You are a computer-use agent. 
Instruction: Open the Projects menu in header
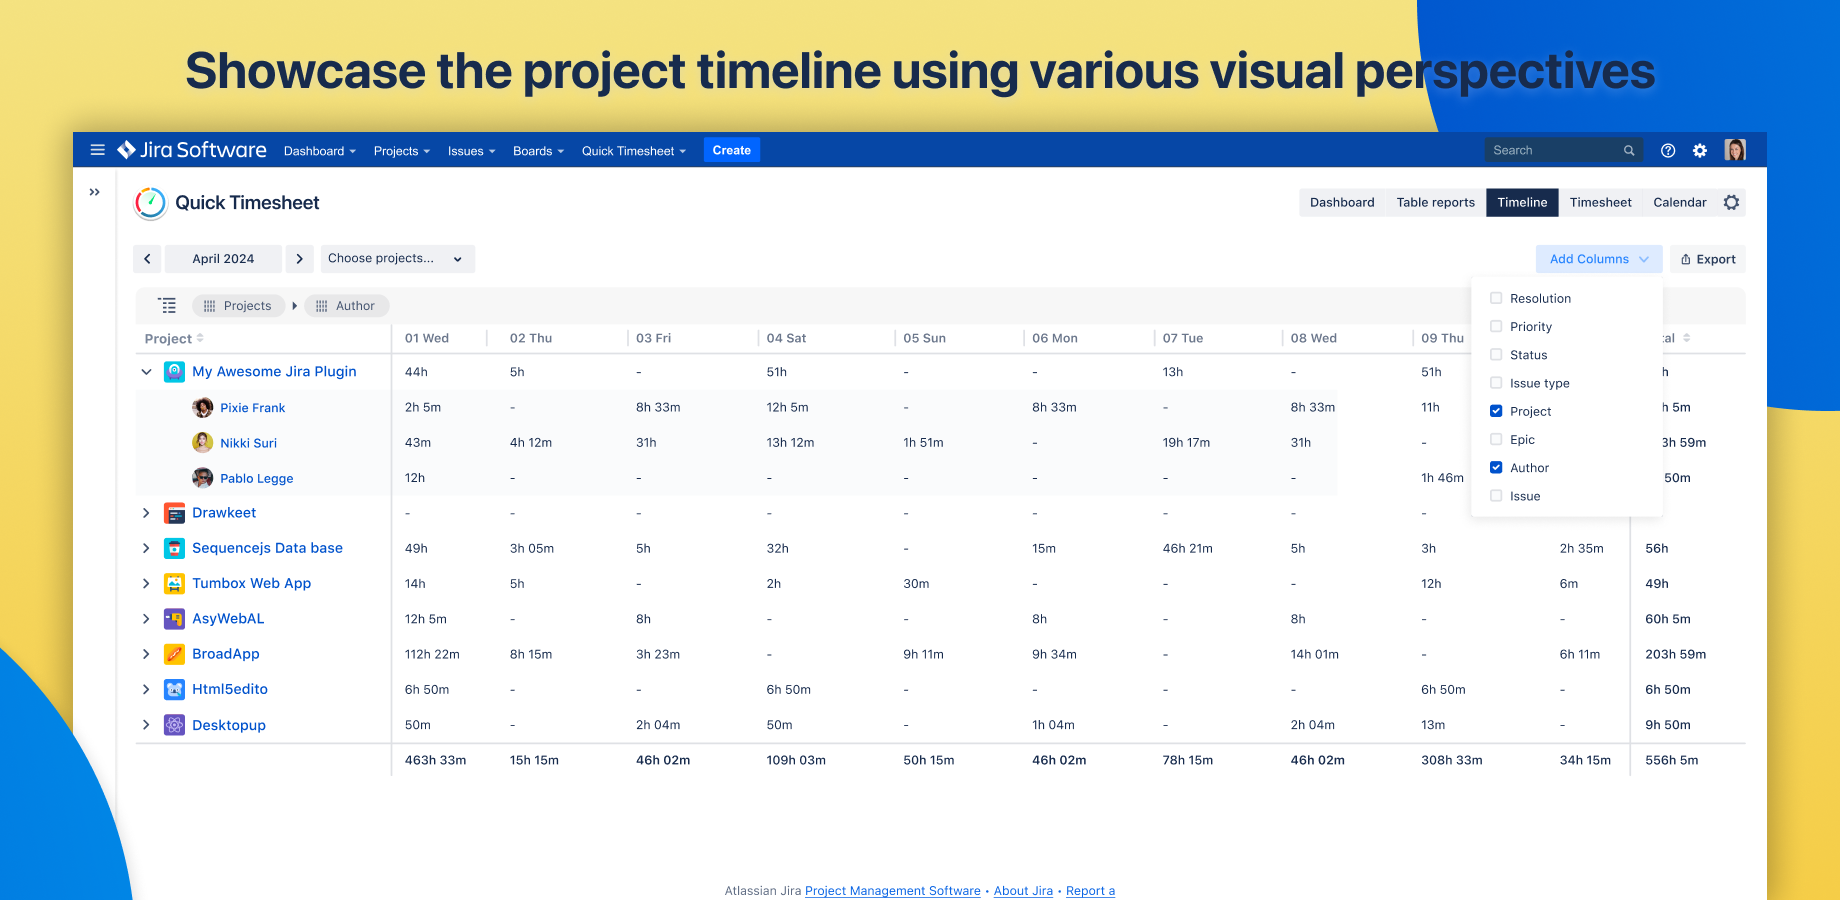pyautogui.click(x=402, y=151)
